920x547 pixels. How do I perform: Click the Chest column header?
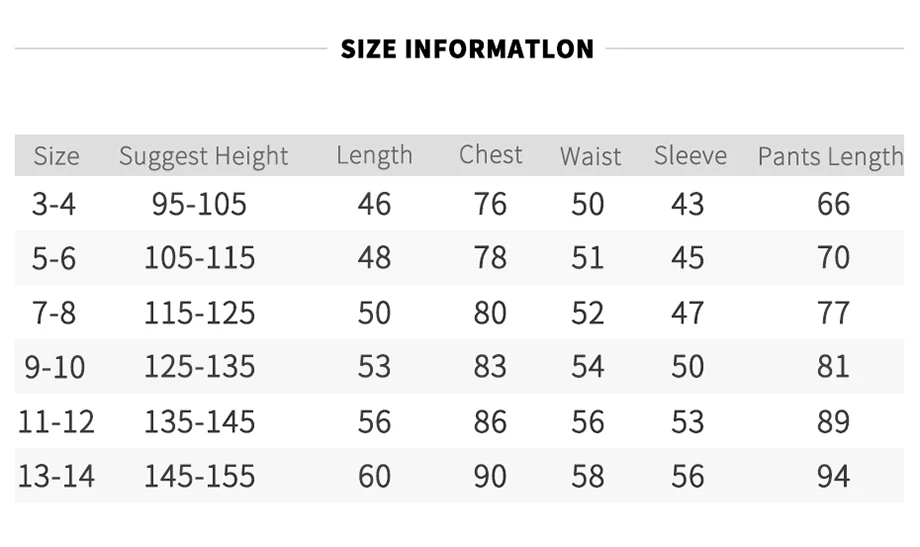[x=491, y=154]
